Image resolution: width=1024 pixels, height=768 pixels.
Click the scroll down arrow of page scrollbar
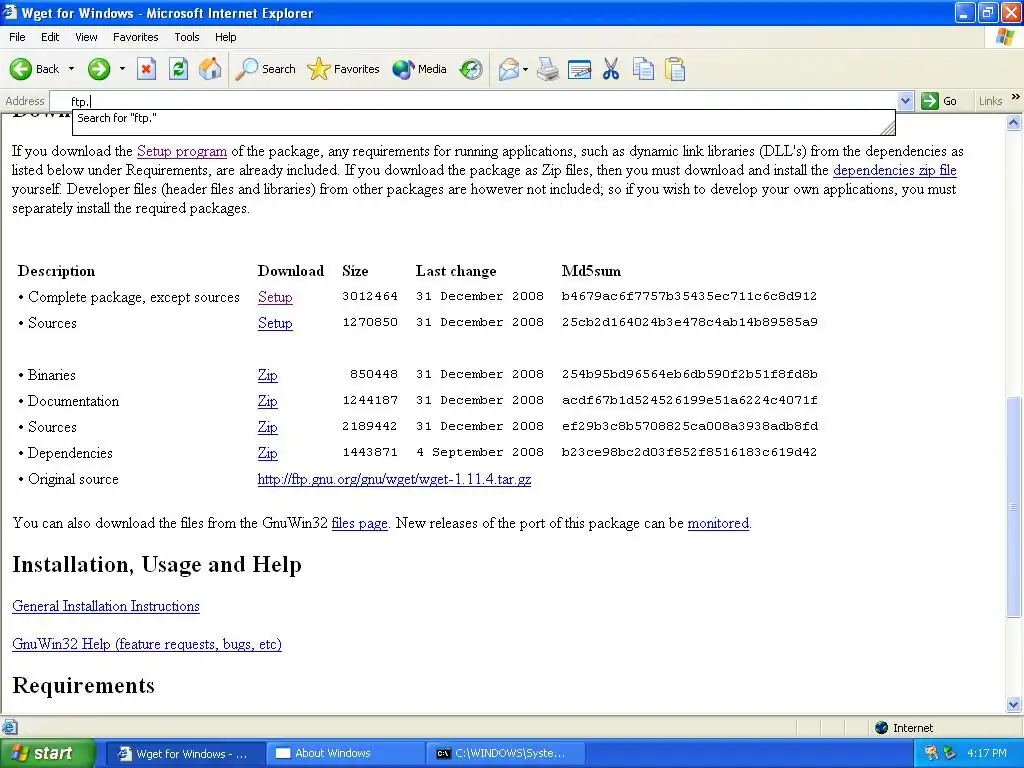tap(1014, 704)
